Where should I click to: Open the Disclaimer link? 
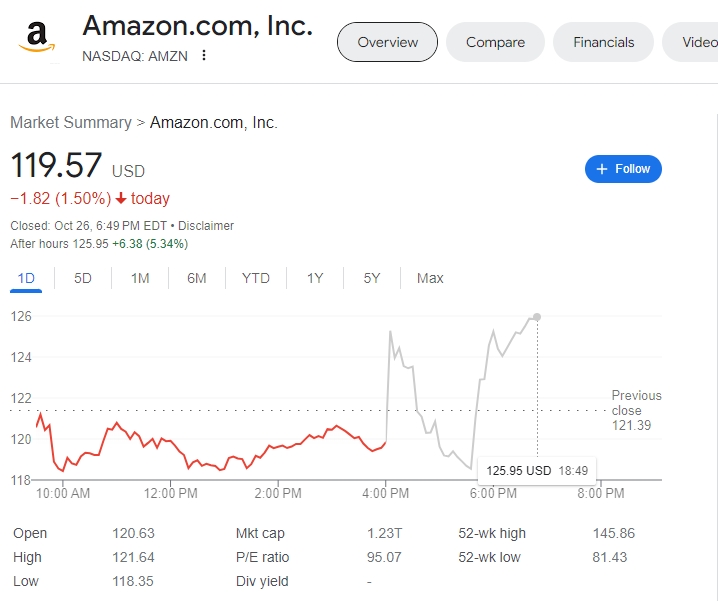click(206, 226)
